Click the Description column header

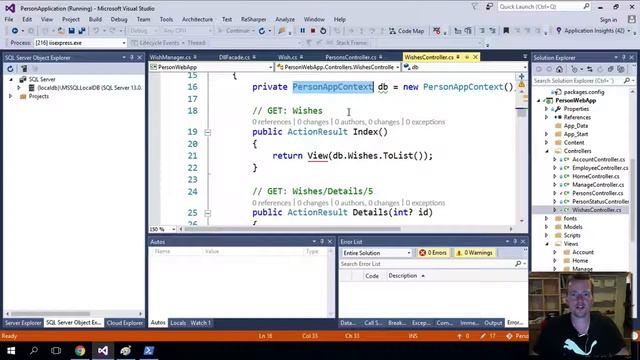(402, 276)
